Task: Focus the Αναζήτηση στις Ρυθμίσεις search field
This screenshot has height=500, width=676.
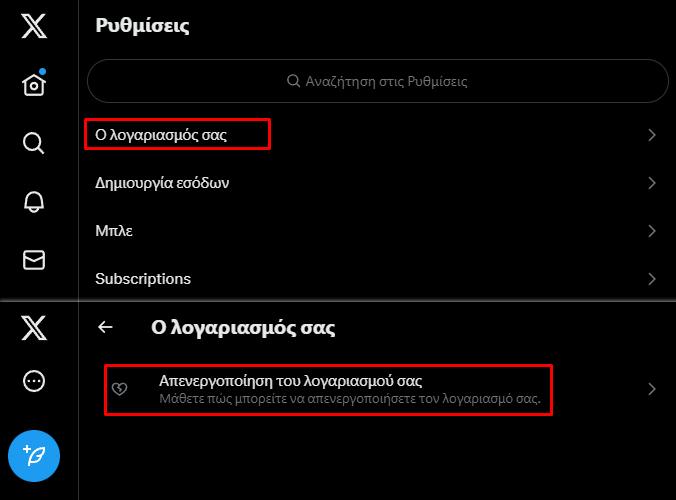Action: tap(378, 81)
